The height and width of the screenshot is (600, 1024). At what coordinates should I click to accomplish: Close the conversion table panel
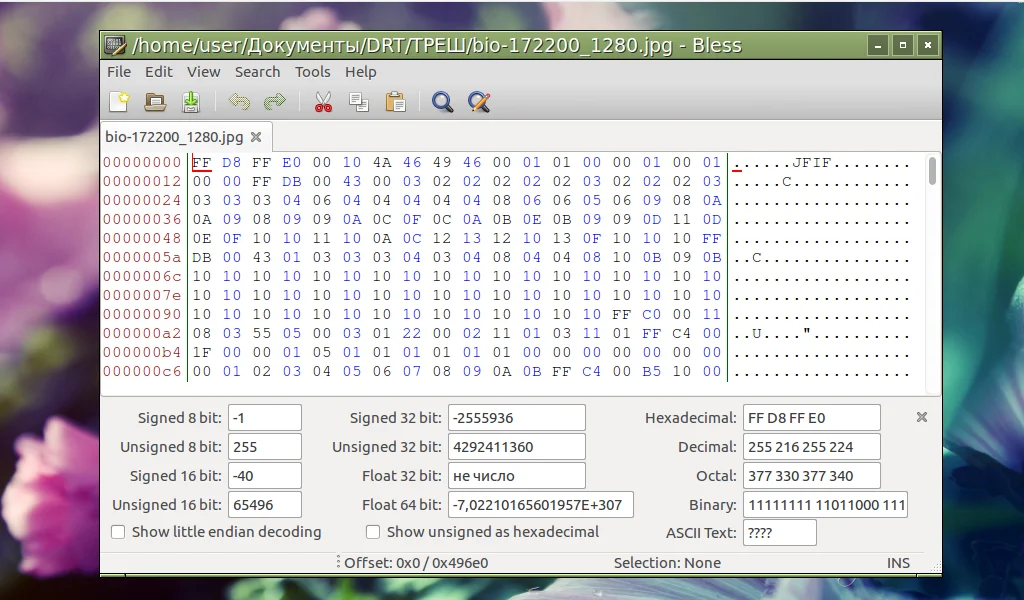click(x=921, y=417)
